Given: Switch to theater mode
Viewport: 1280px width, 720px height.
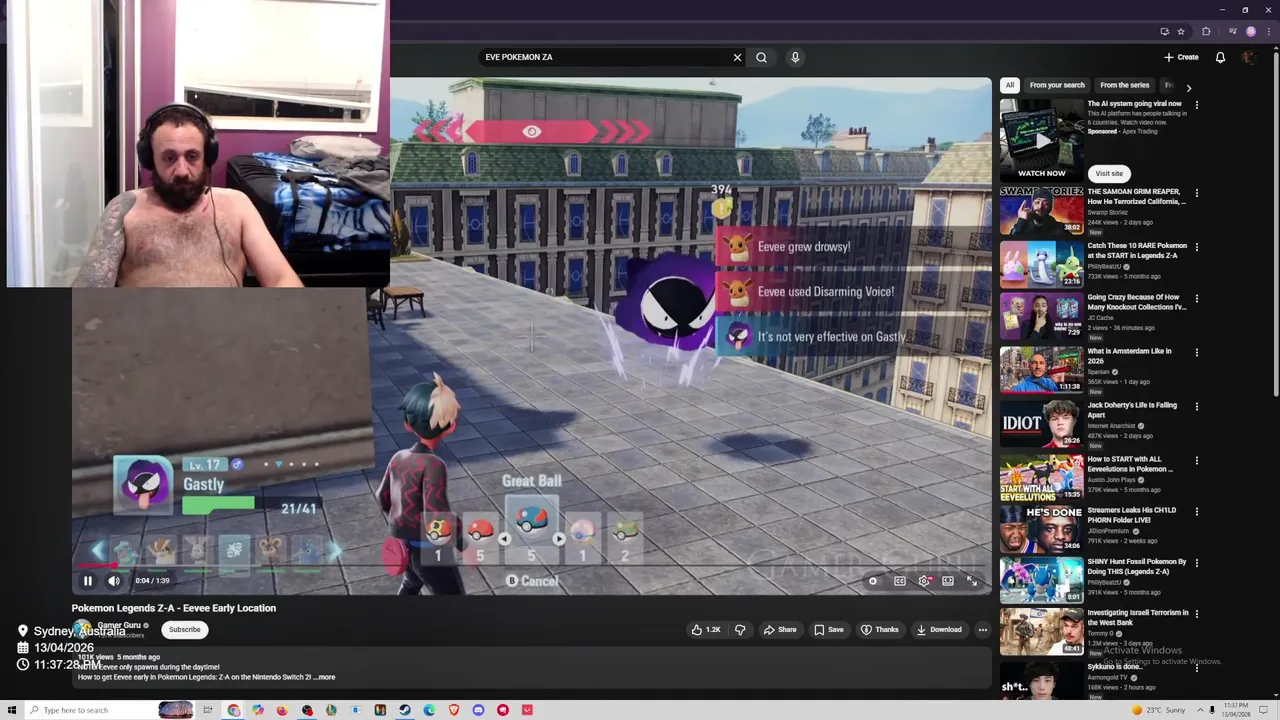Looking at the screenshot, I should coord(948,581).
